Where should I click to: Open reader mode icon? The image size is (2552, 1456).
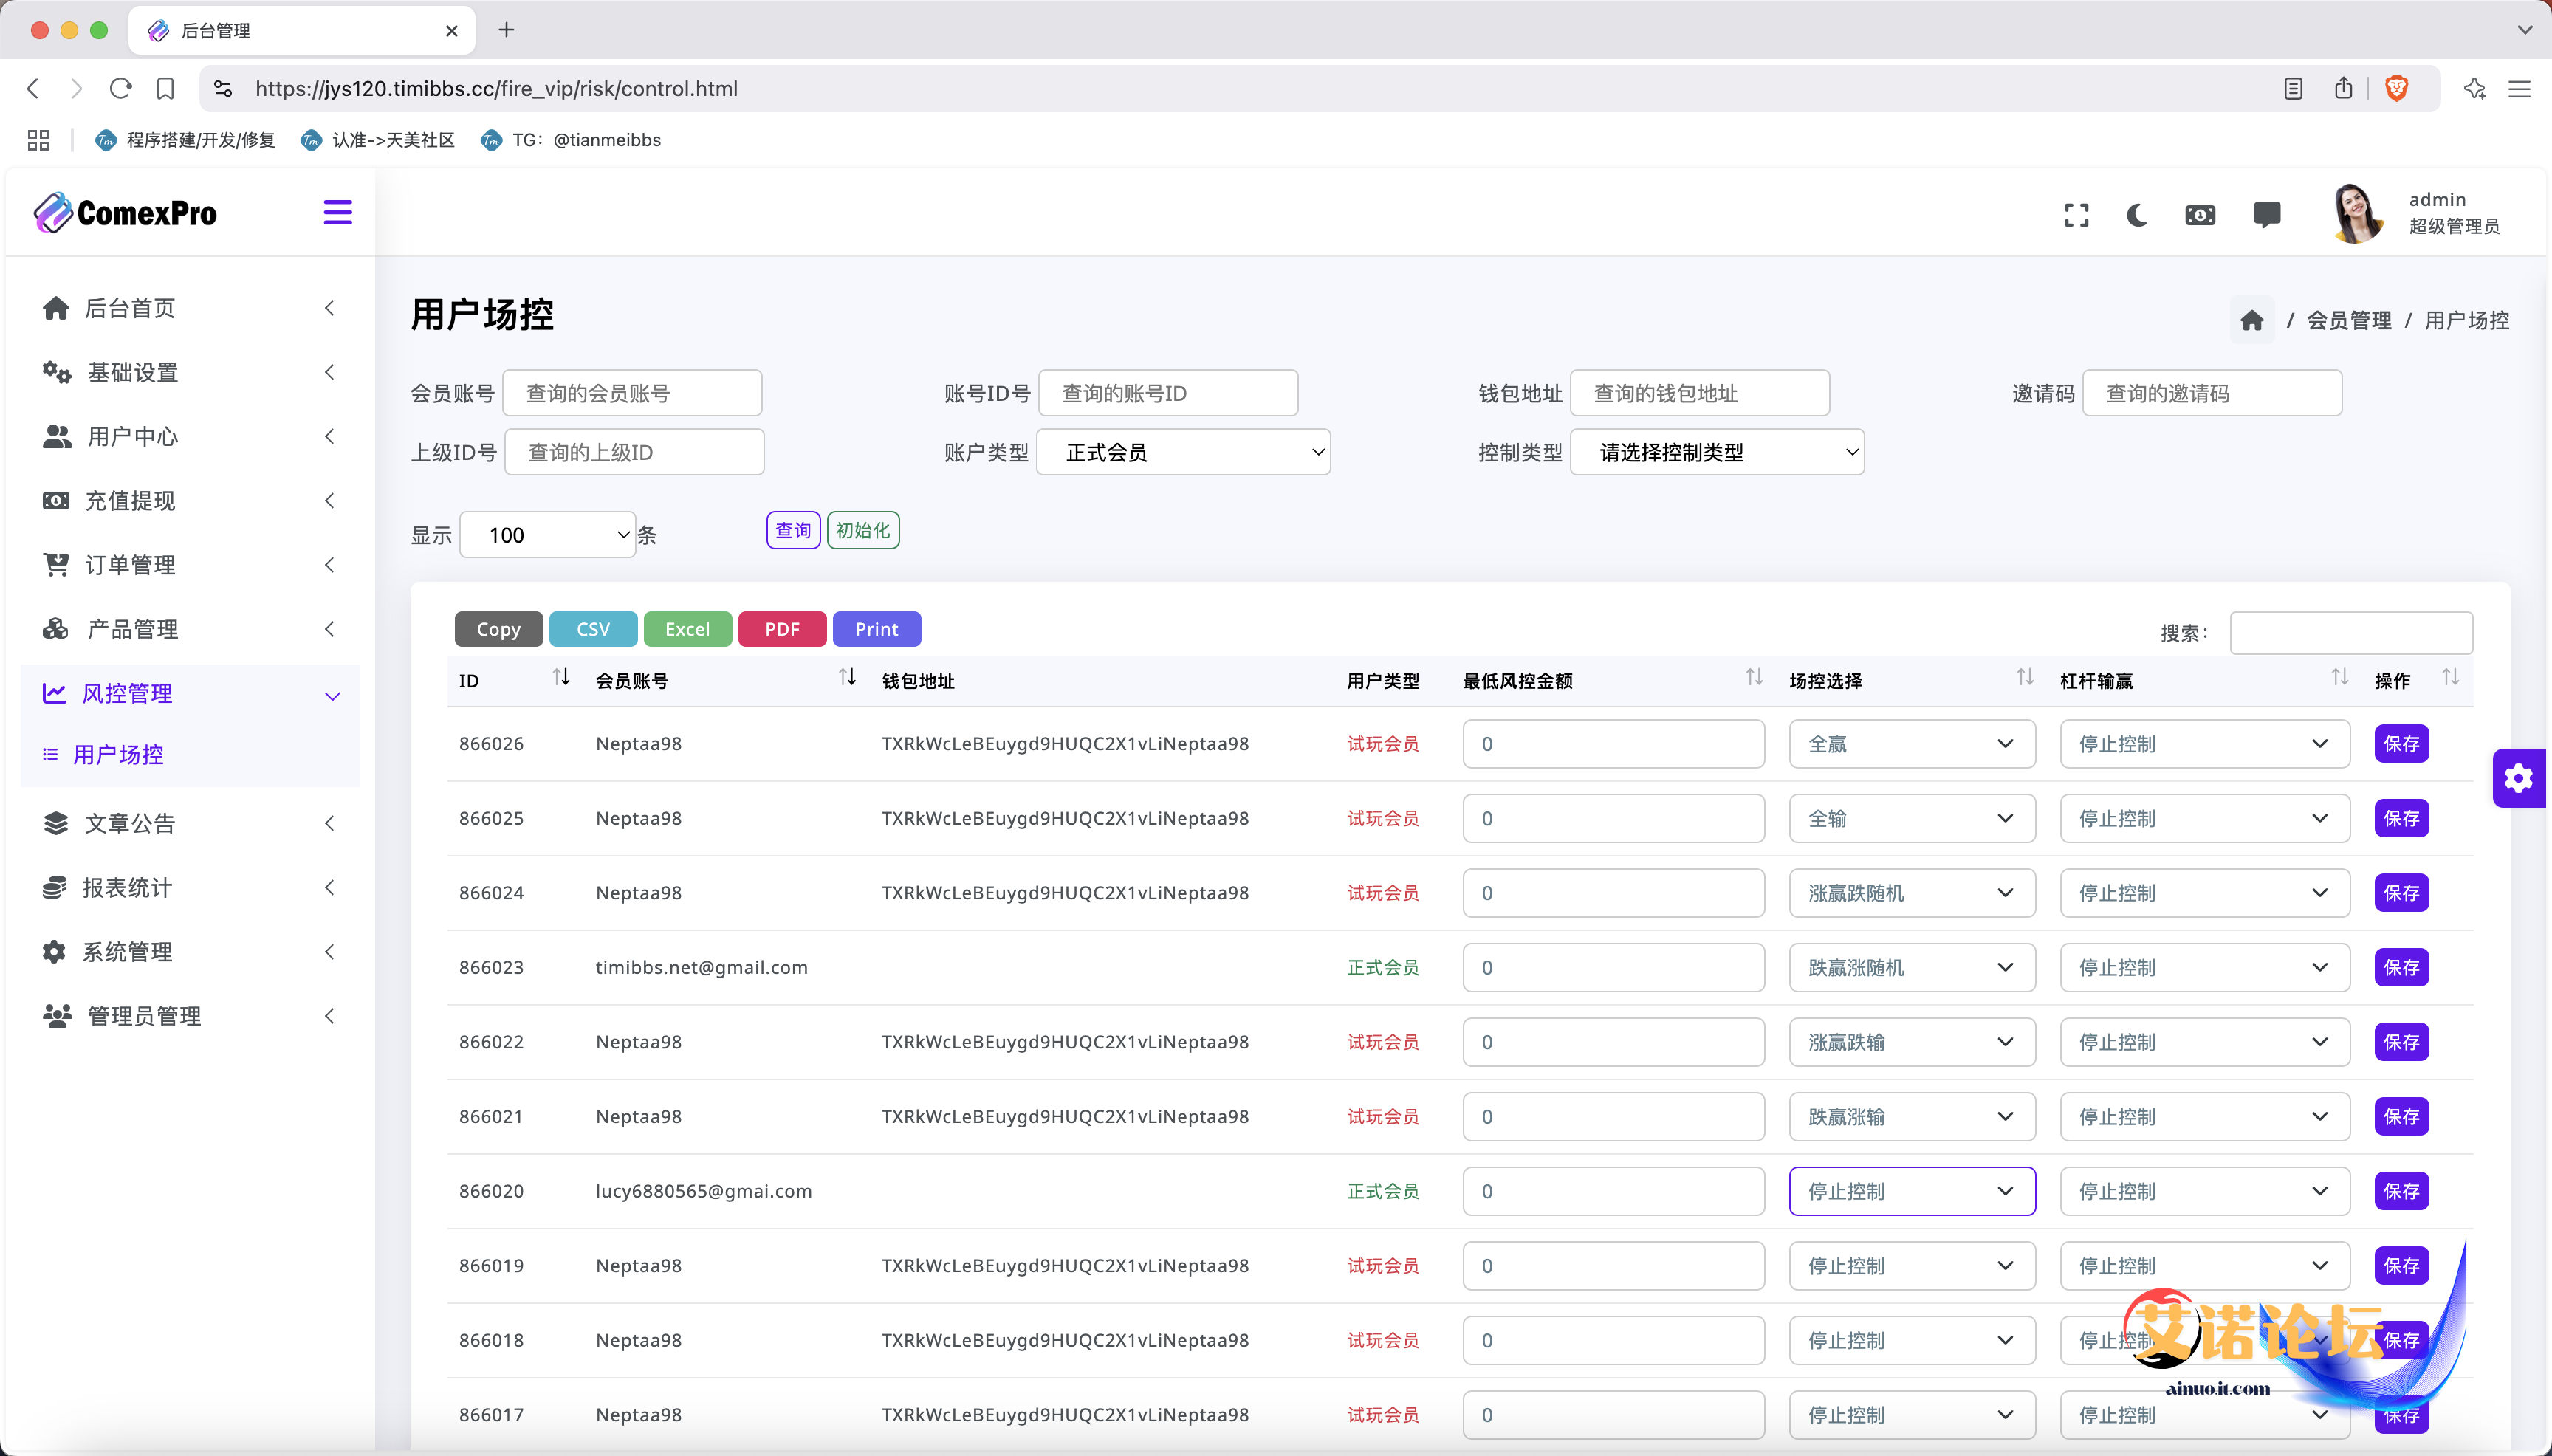tap(2293, 88)
